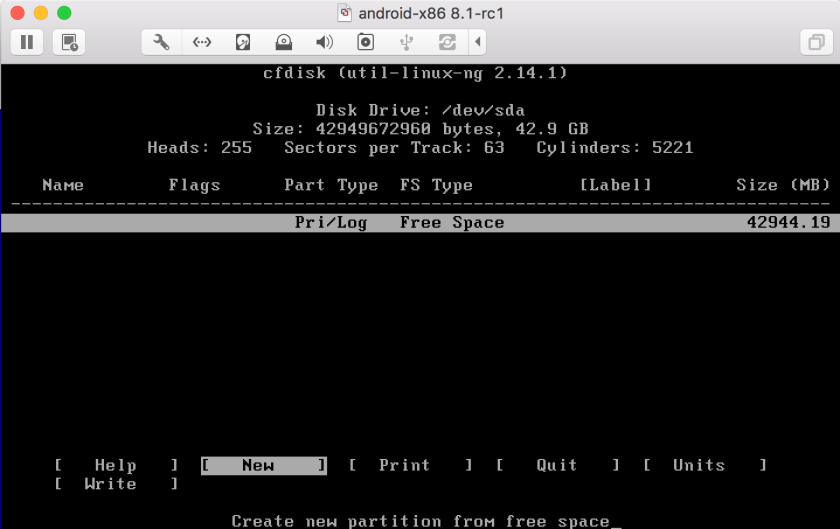Click the USB device icon
Screen dimensions: 840x529
[407, 42]
